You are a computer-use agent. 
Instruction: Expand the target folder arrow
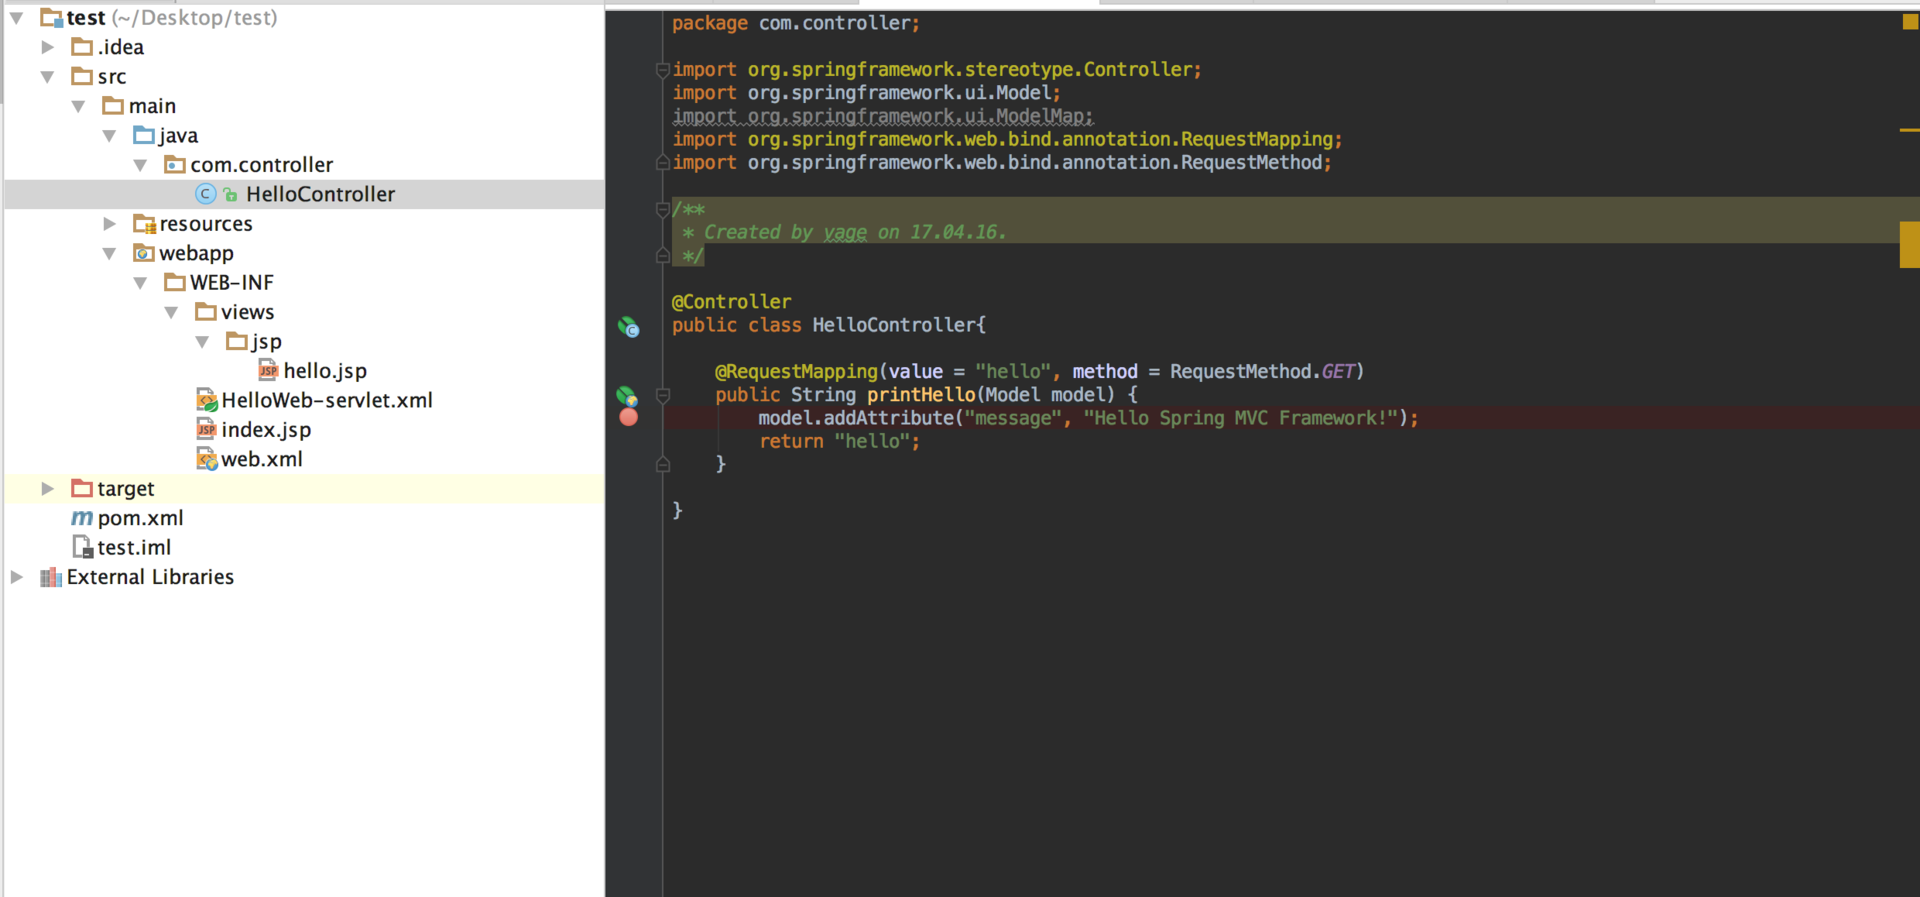(47, 489)
